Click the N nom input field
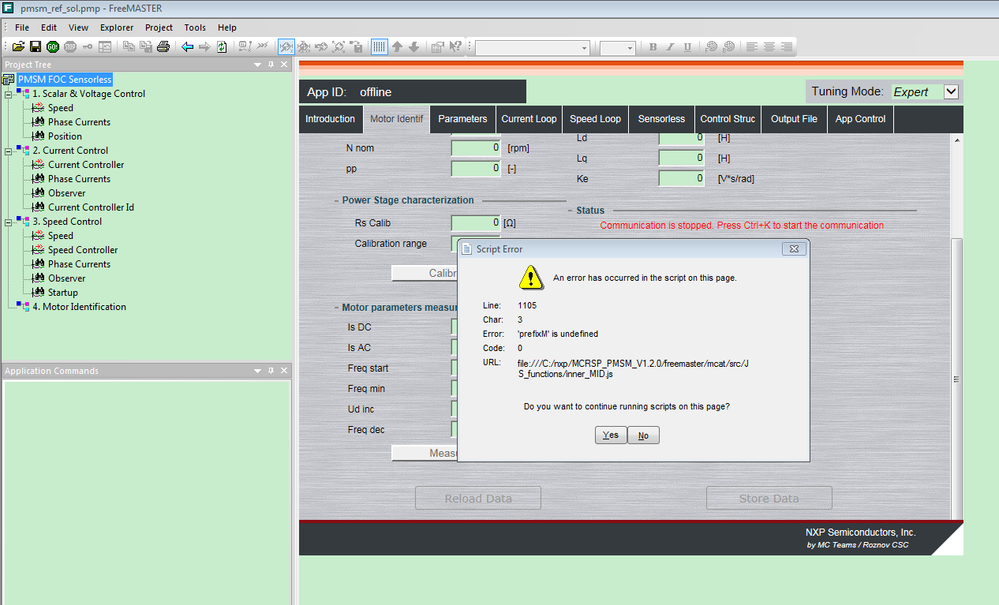 point(476,148)
